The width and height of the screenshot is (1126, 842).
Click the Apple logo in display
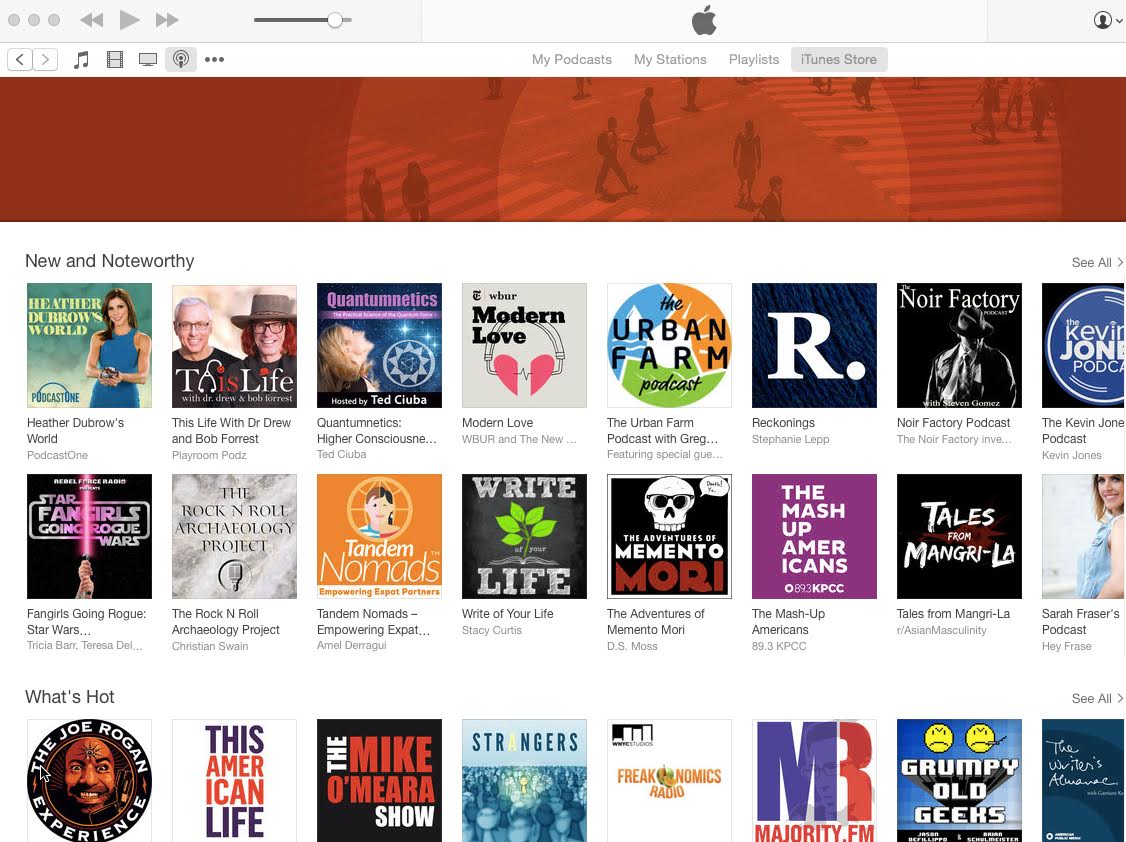704,20
